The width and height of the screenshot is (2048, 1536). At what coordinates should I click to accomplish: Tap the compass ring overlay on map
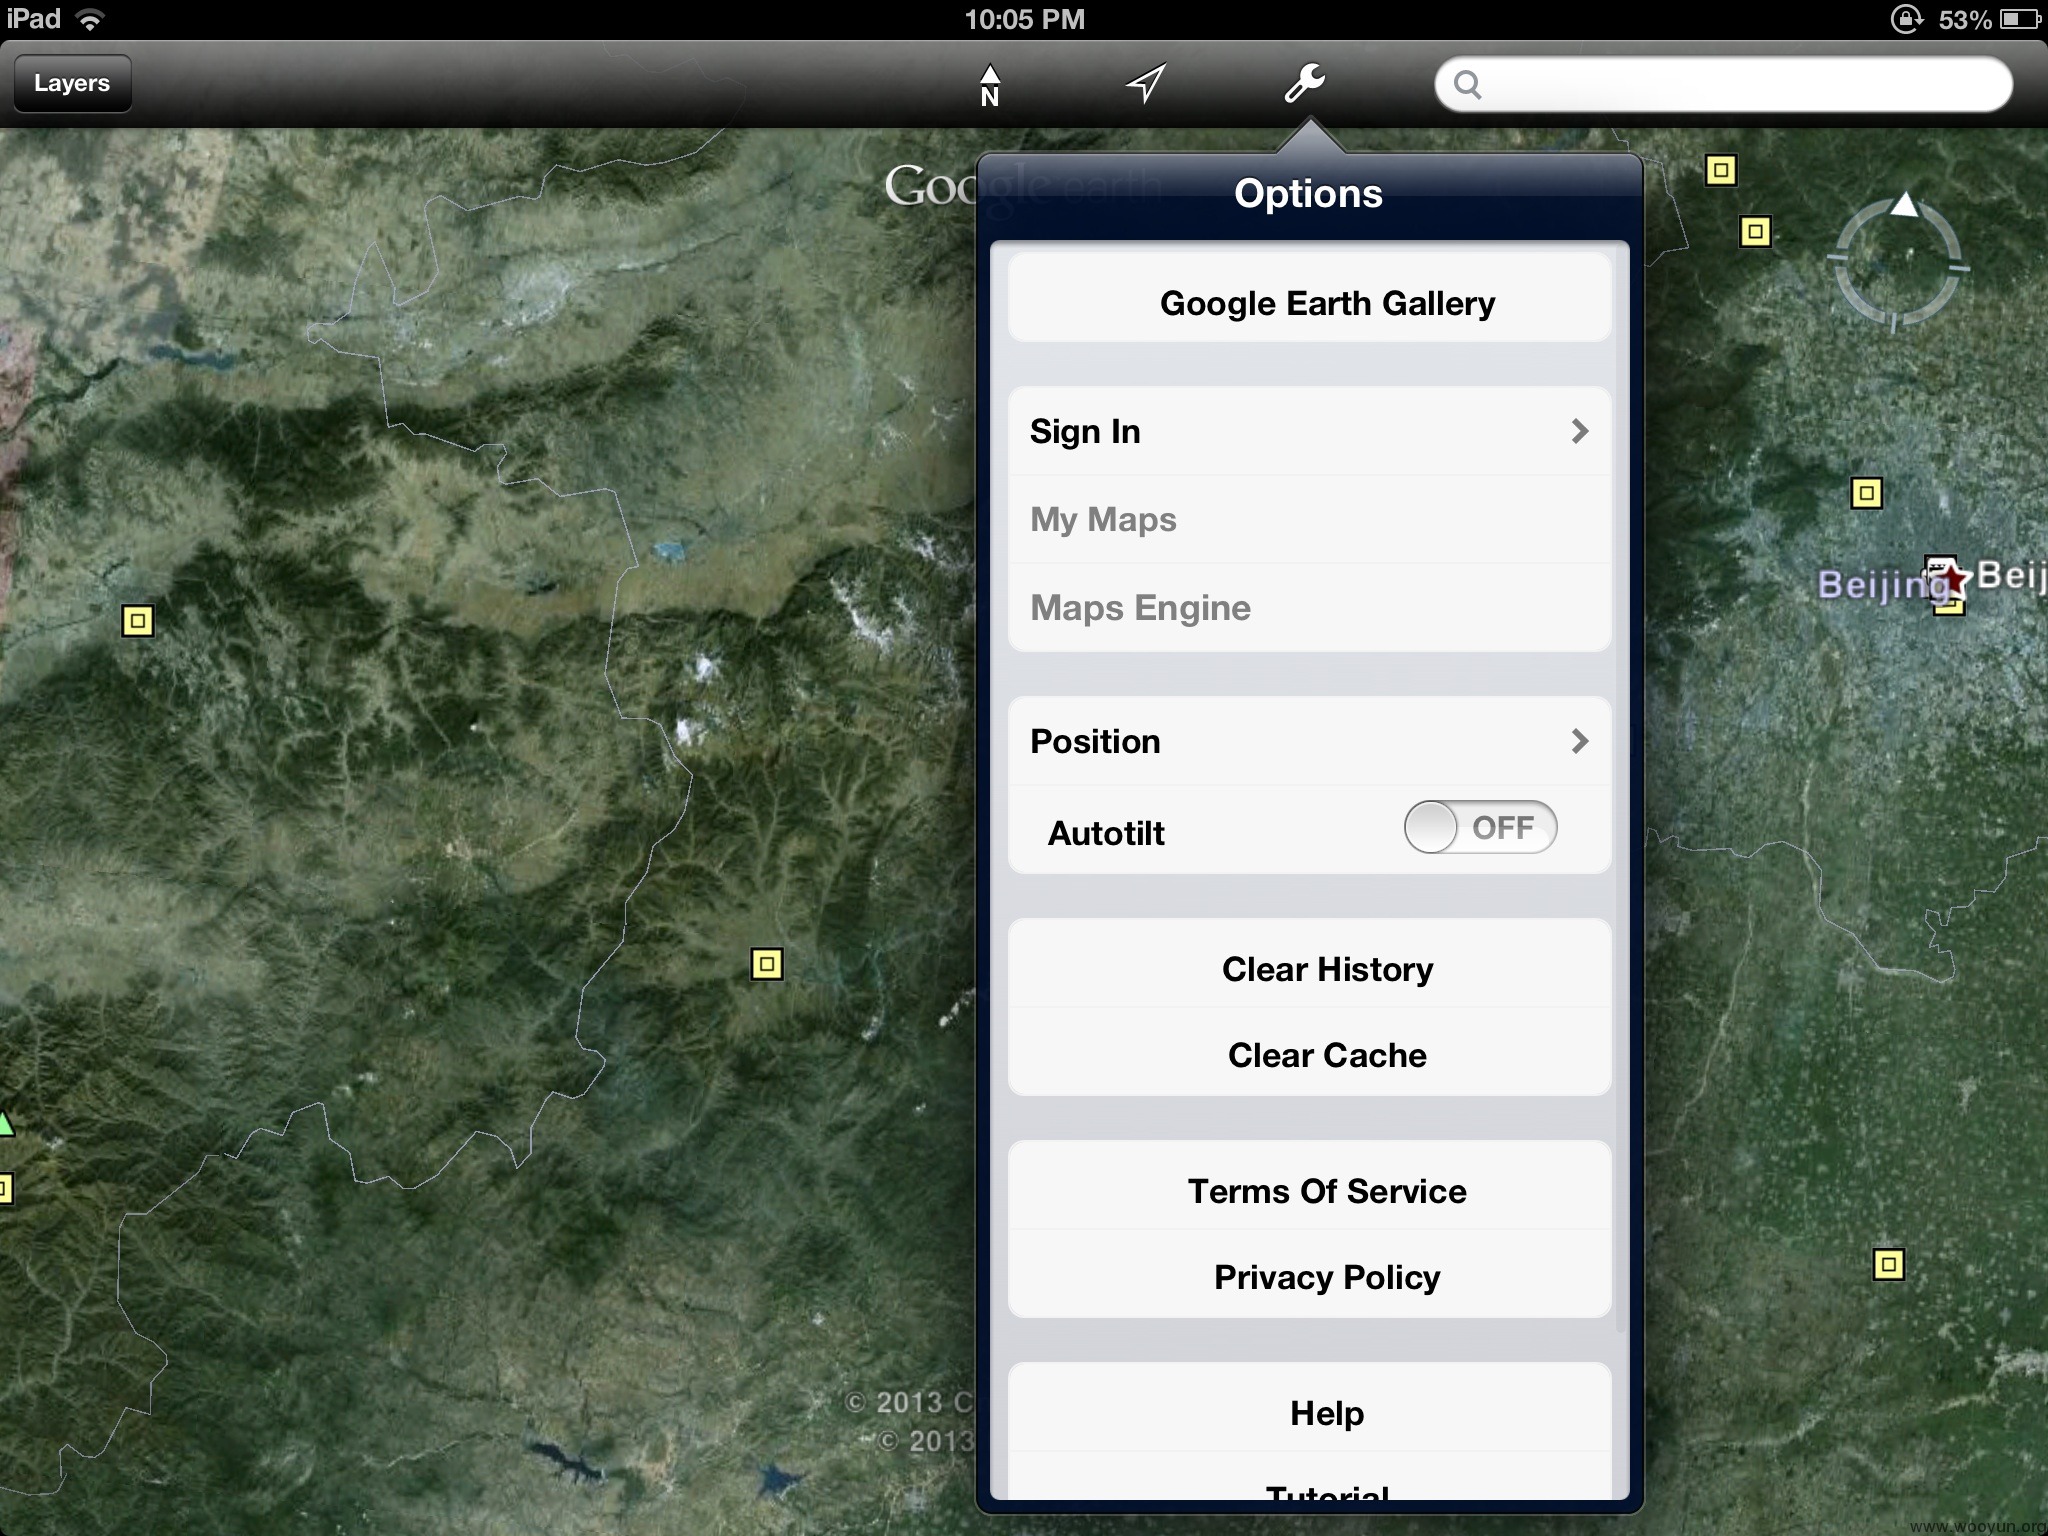coord(1897,262)
